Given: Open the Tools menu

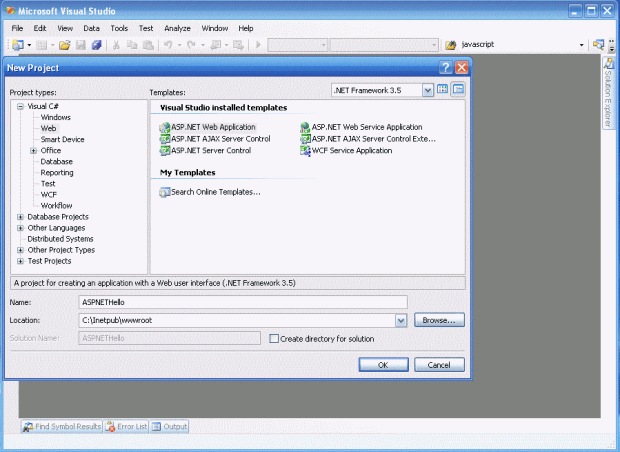Looking at the screenshot, I should pos(119,28).
